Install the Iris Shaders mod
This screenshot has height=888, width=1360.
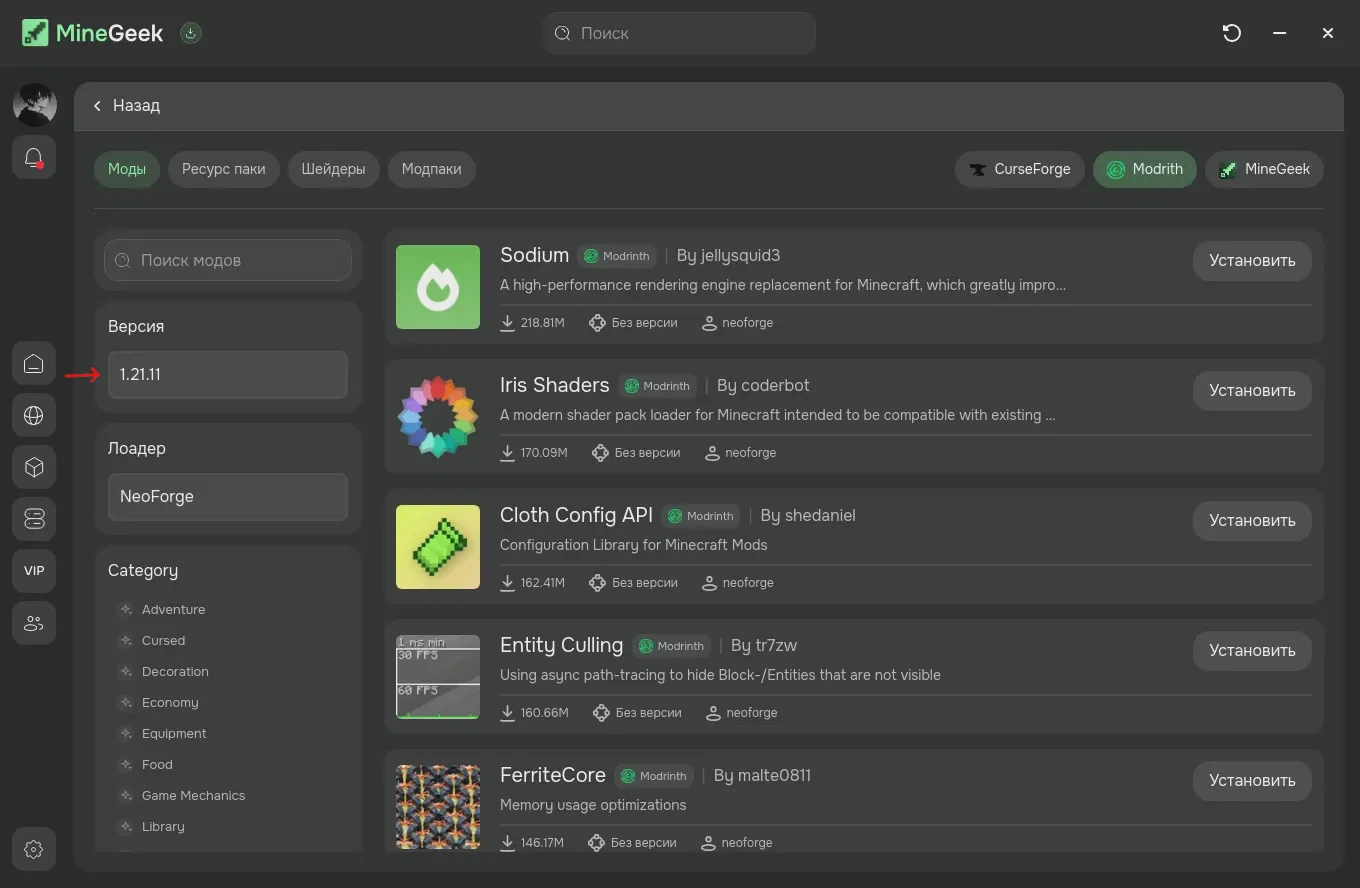[x=1252, y=391]
